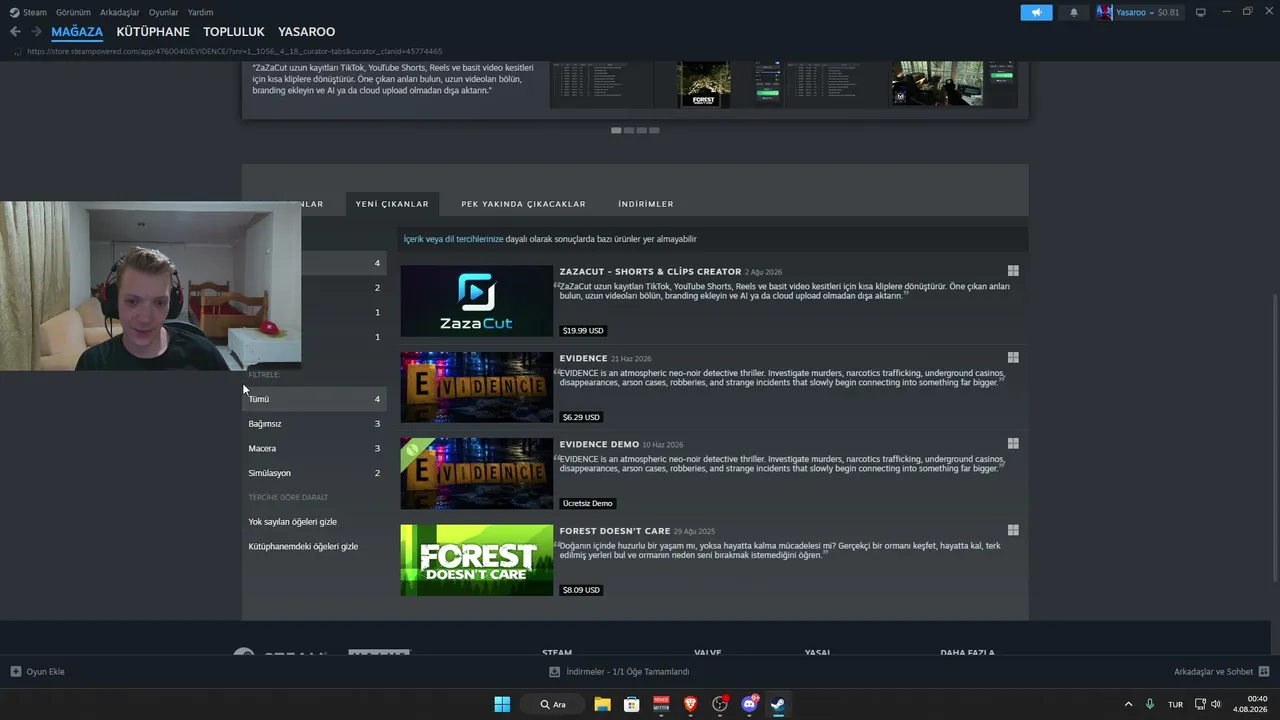The width and height of the screenshot is (1280, 720).
Task: Click the Forest Doesn't Care capsule thumbnail
Action: (x=477, y=560)
